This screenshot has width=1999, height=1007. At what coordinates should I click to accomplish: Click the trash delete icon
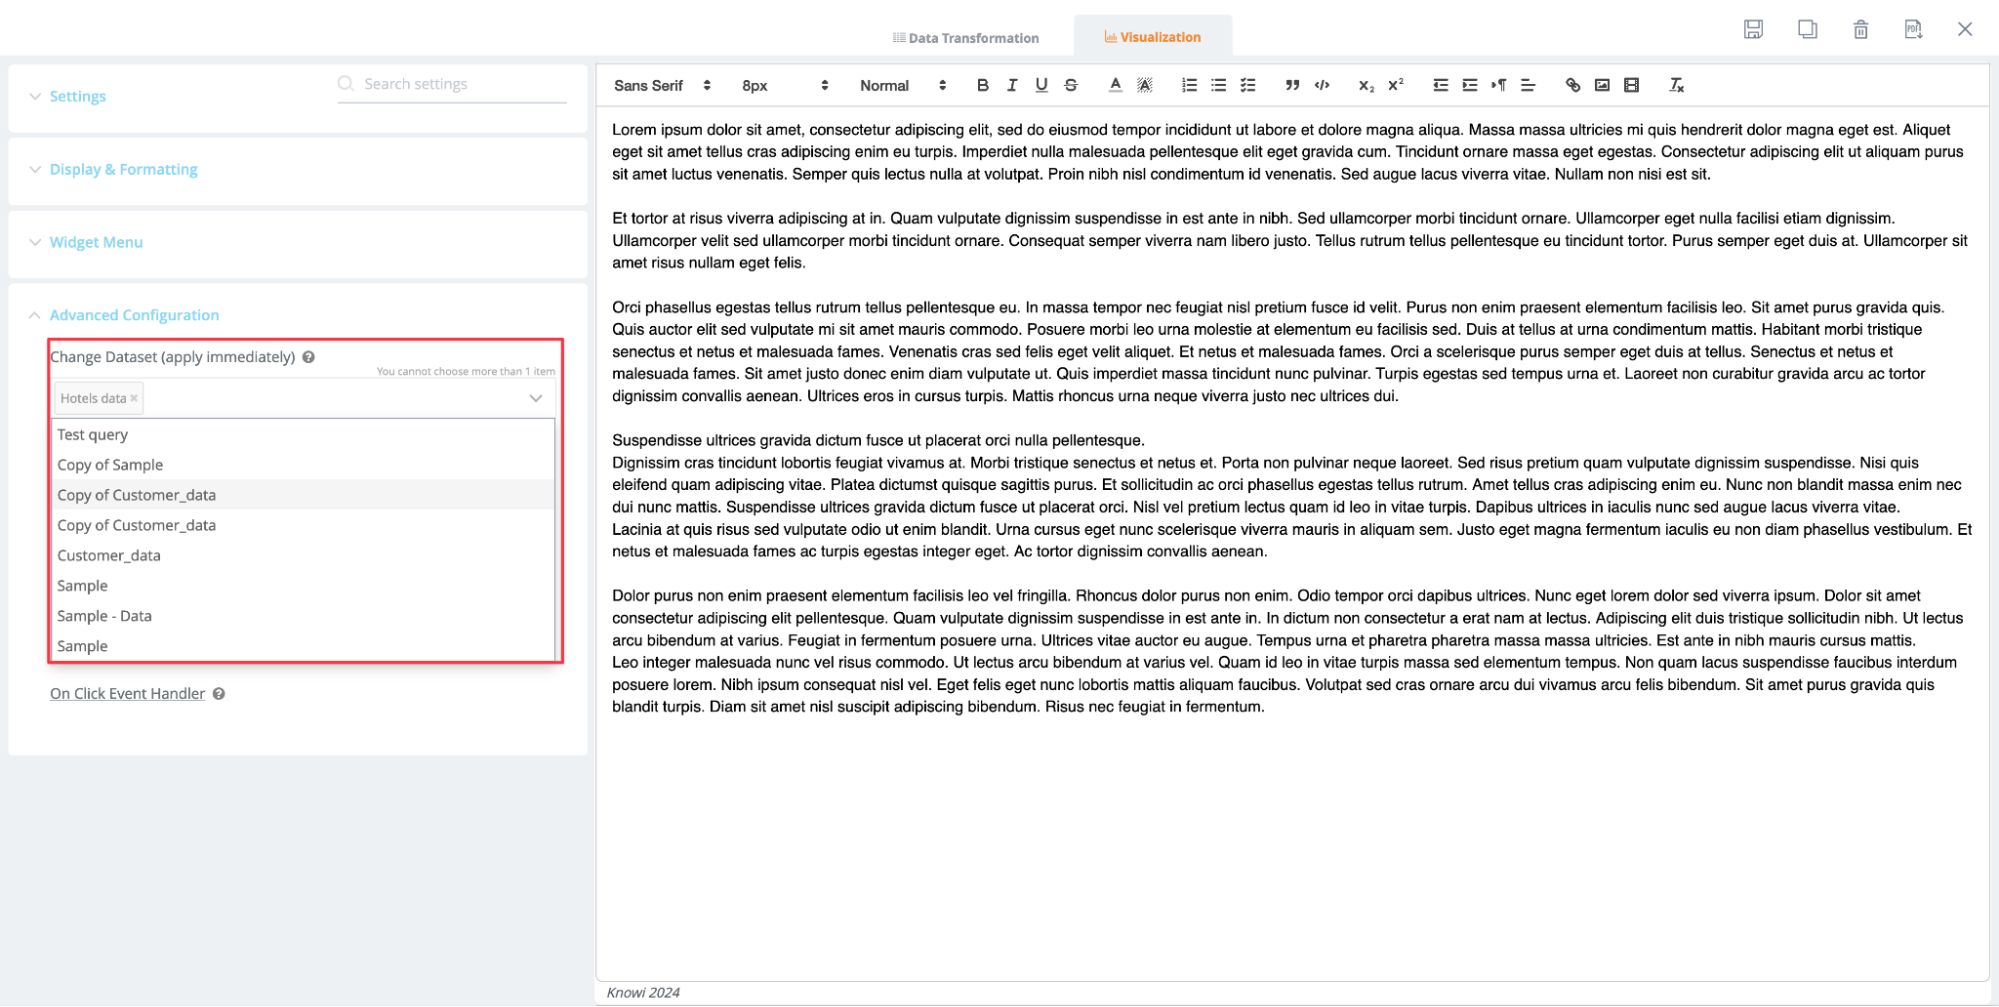click(x=1860, y=29)
